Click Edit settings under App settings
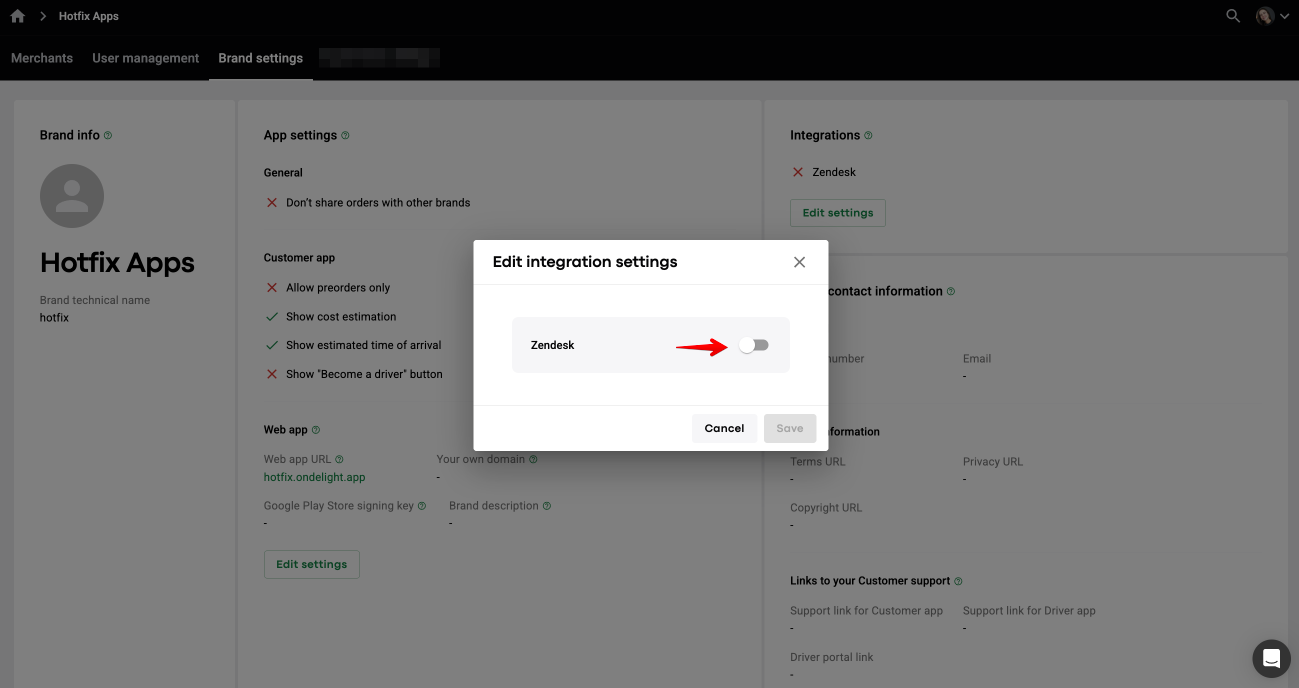 (x=311, y=564)
